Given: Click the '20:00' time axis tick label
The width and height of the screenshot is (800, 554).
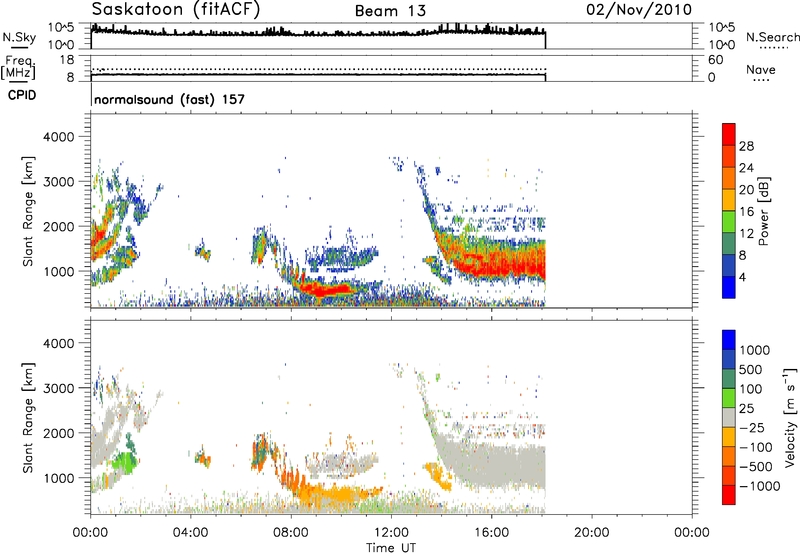Looking at the screenshot, I should (x=591, y=533).
